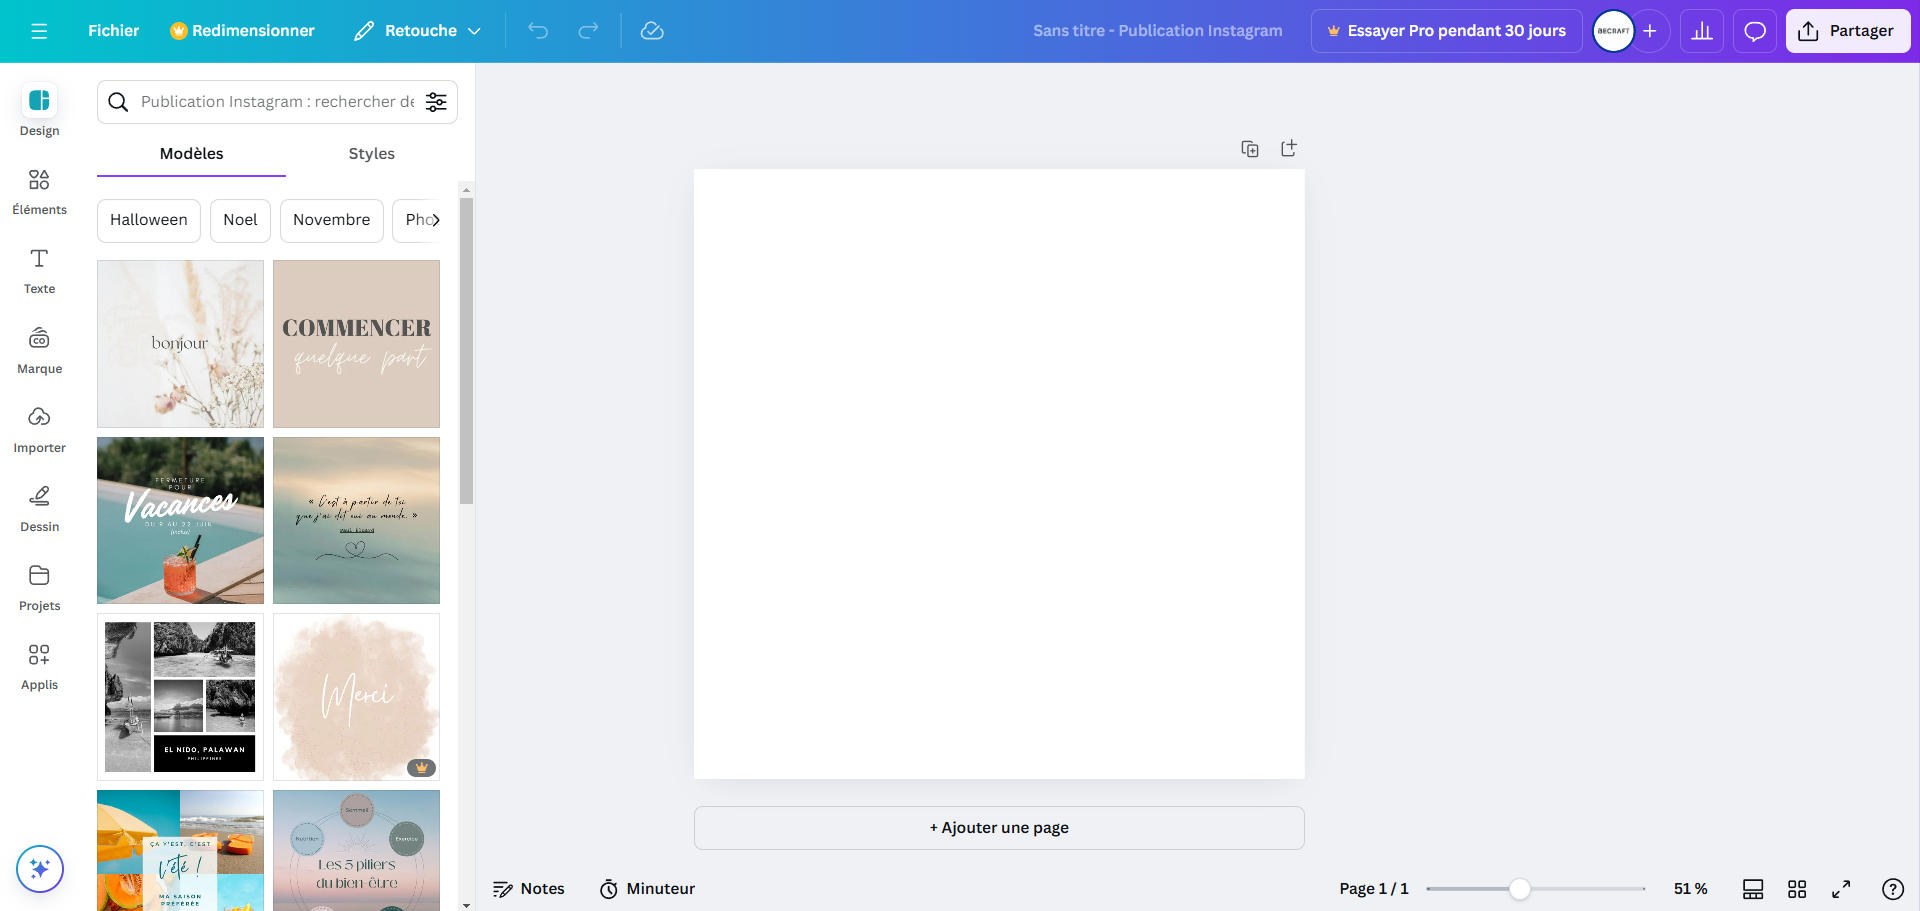Switch to the Modèles tab
1920x911 pixels.
click(191, 154)
